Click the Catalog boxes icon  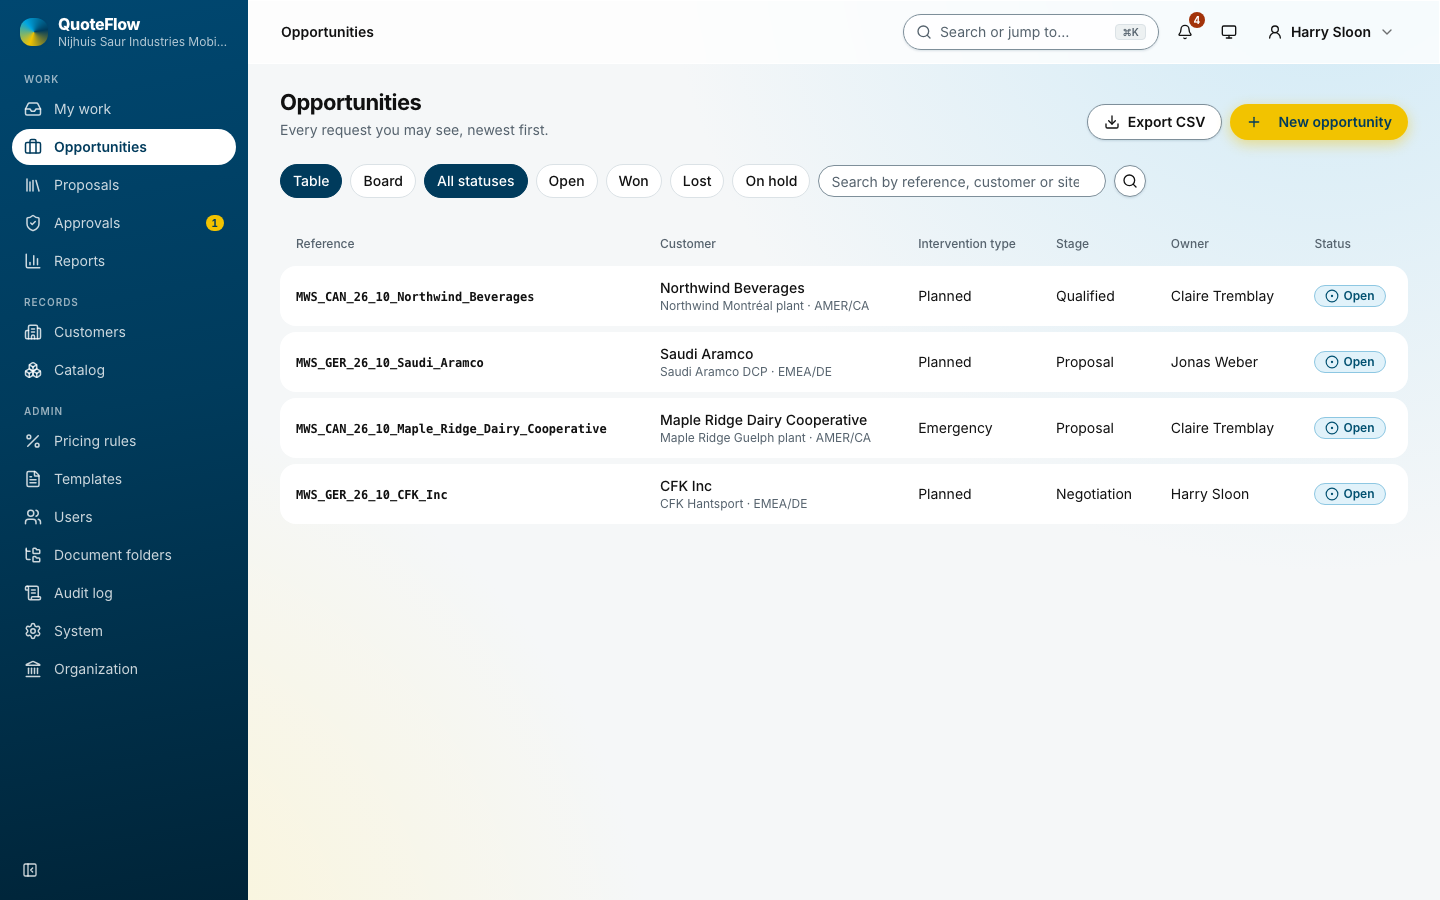click(x=33, y=370)
